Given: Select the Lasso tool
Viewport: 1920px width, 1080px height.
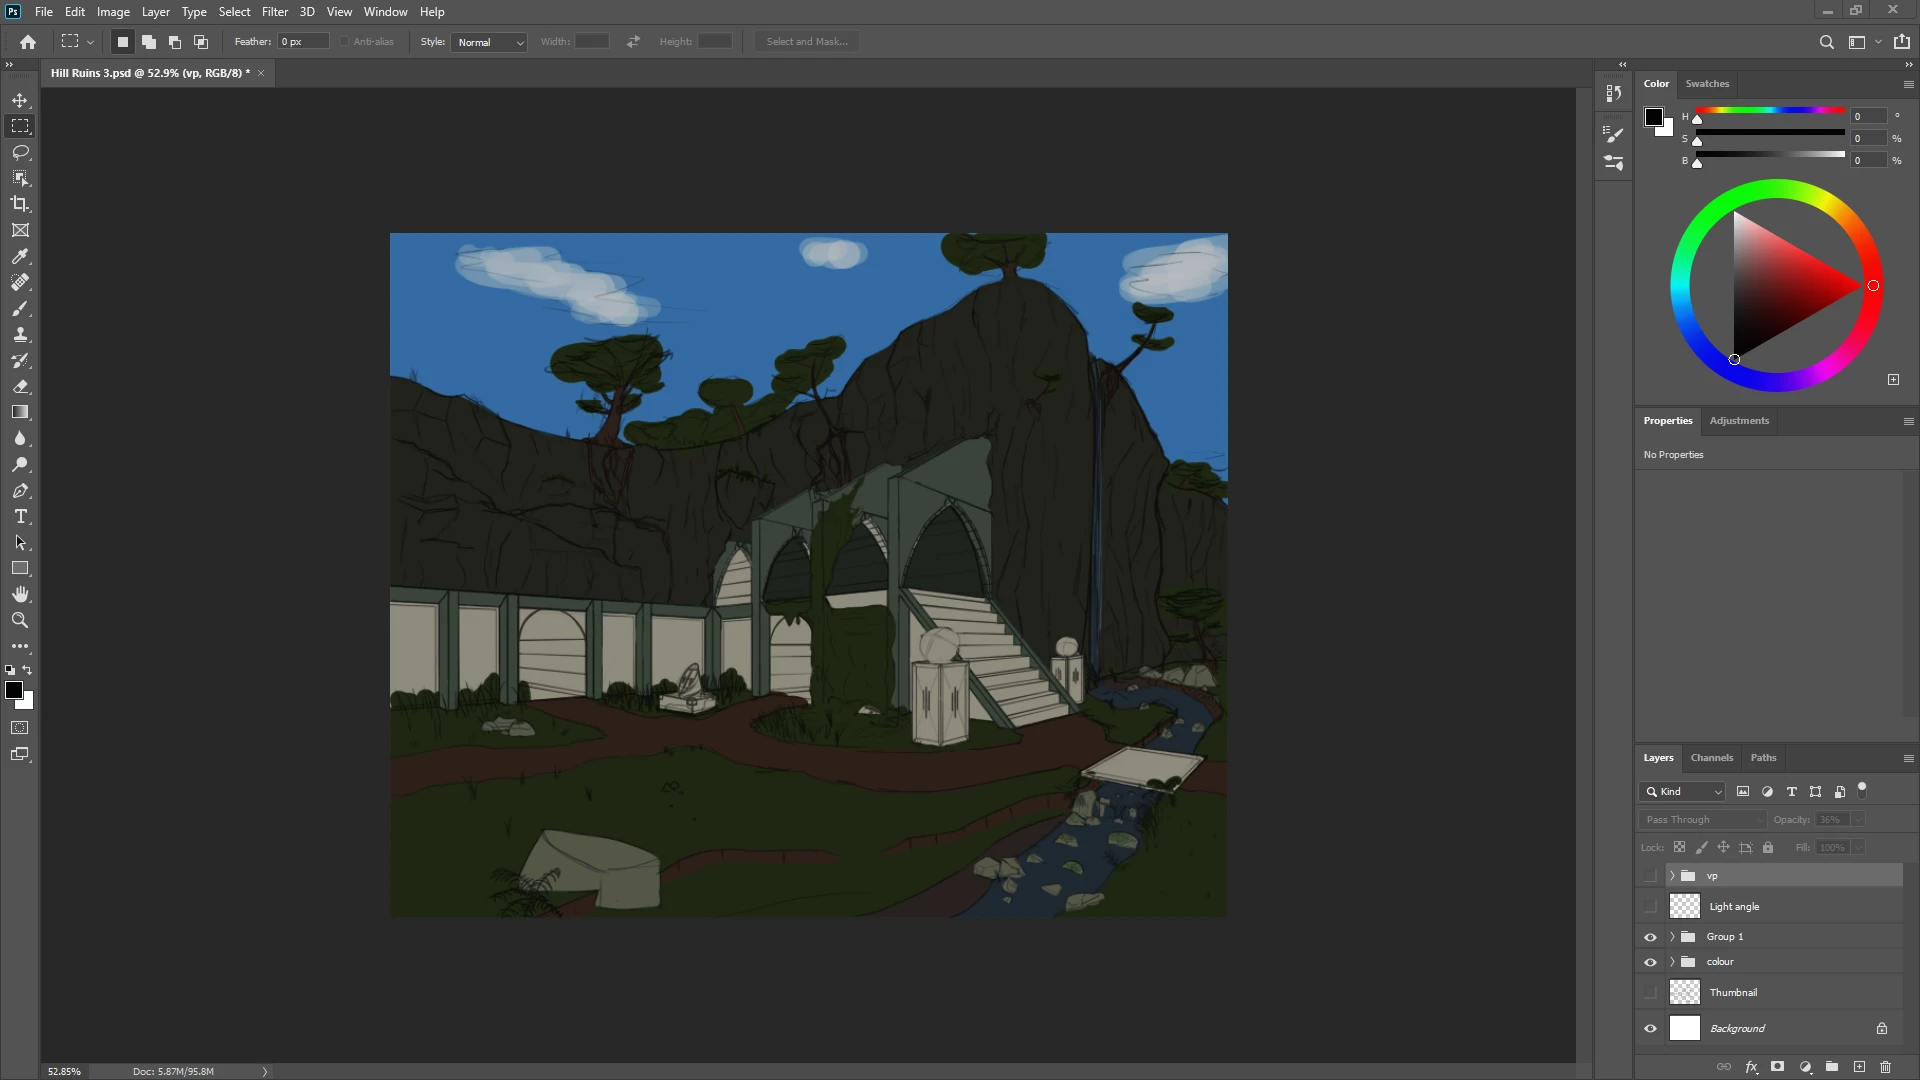Looking at the screenshot, I should [20, 152].
